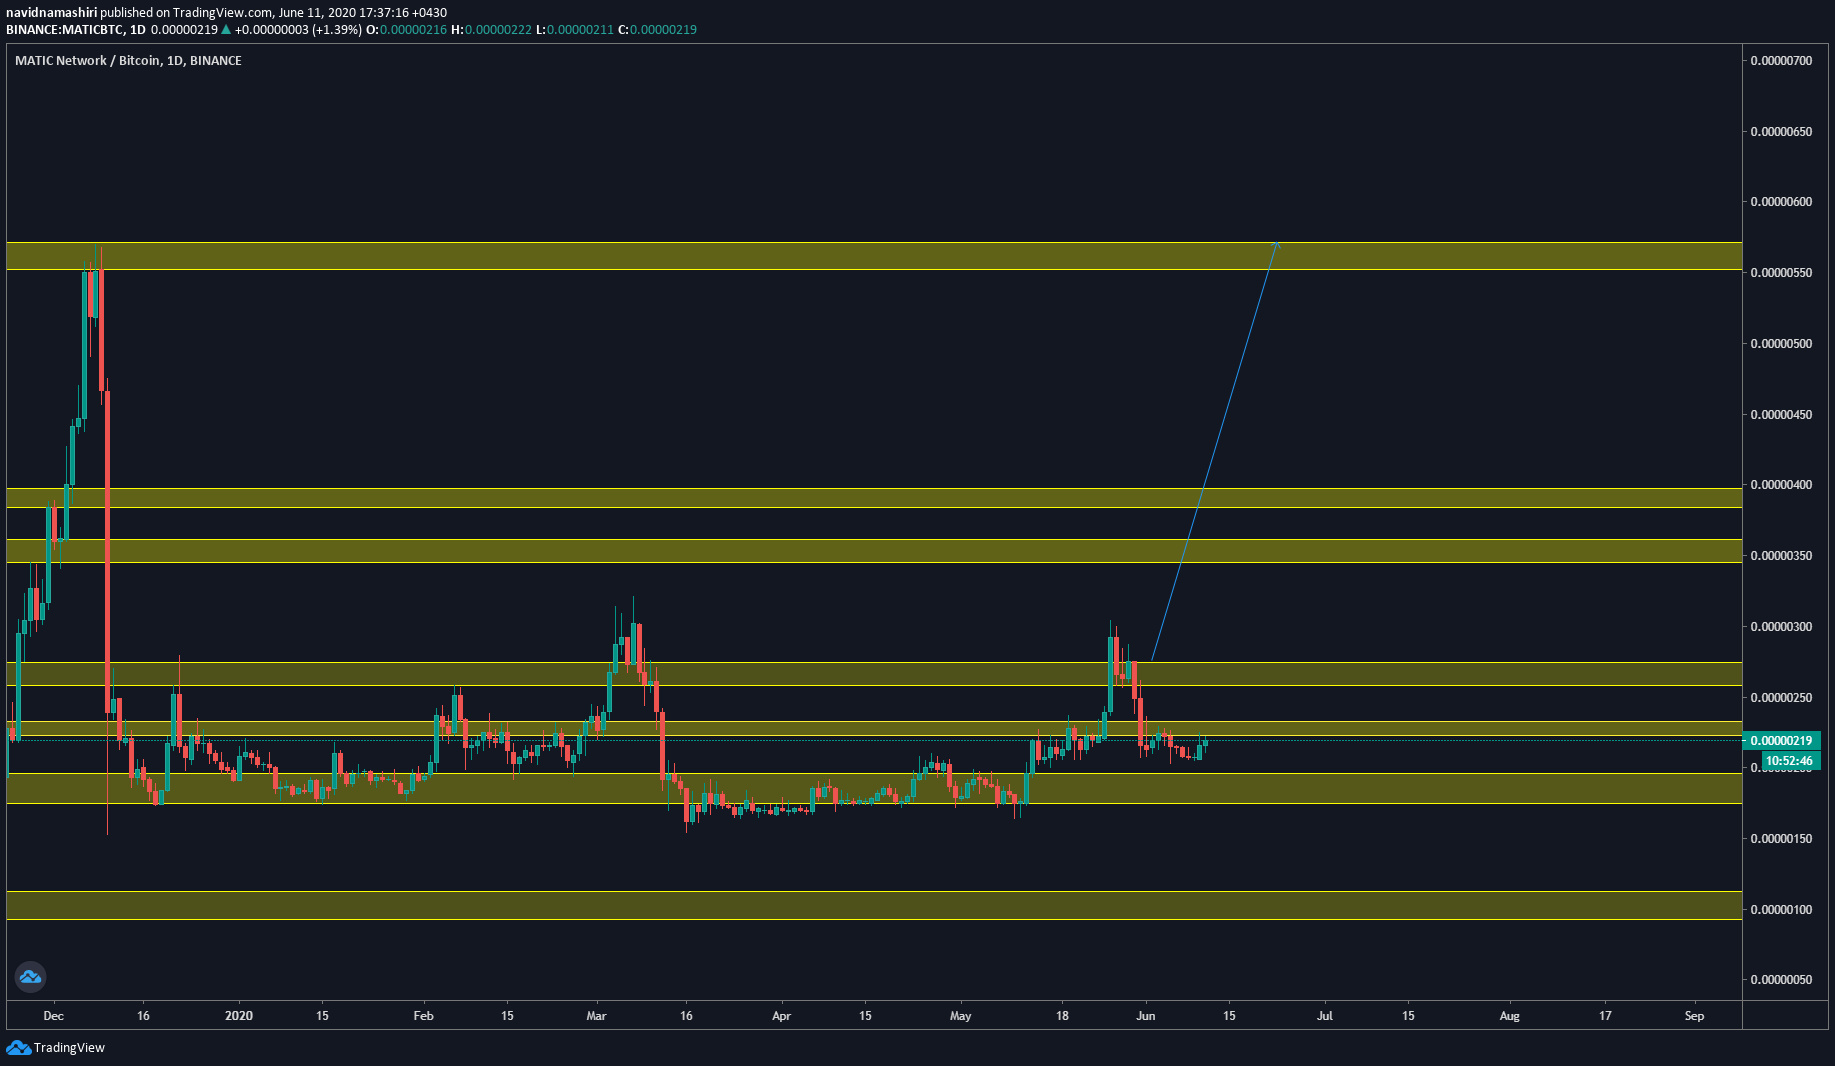Click price axis label 0.00000300
1835x1066 pixels.
pyautogui.click(x=1781, y=627)
